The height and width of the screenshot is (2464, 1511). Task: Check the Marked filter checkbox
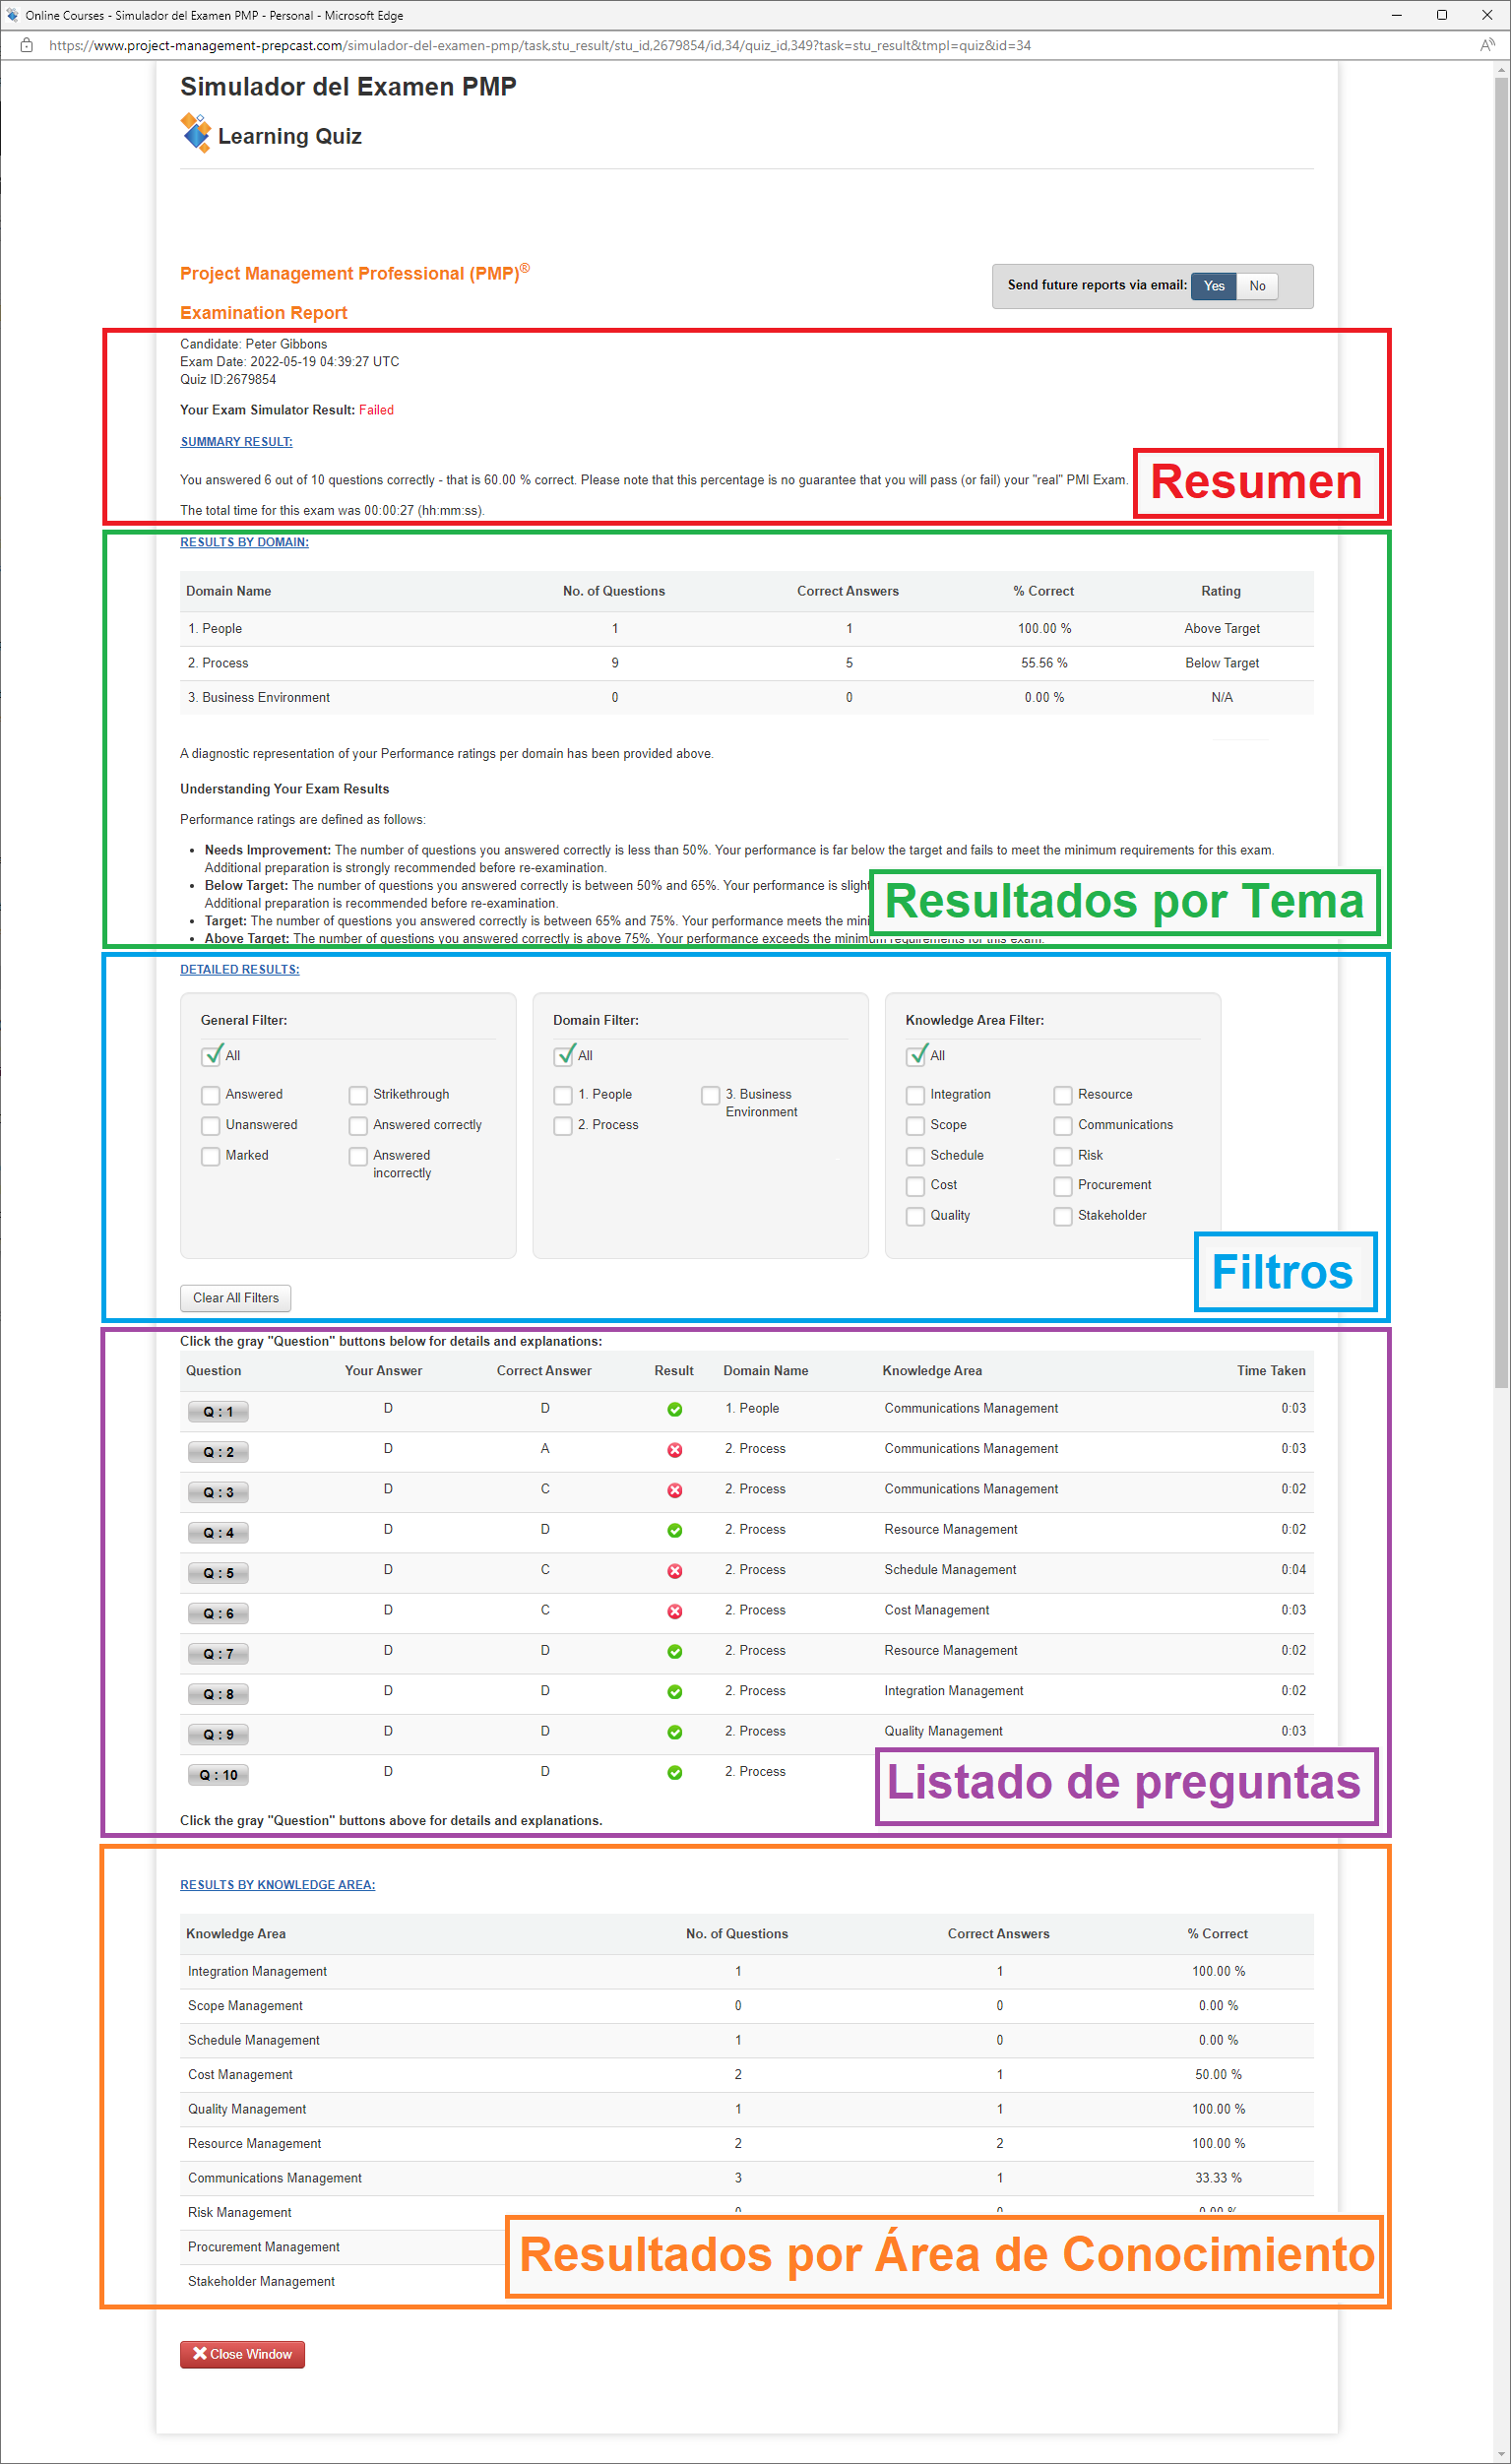pyautogui.click(x=211, y=1156)
